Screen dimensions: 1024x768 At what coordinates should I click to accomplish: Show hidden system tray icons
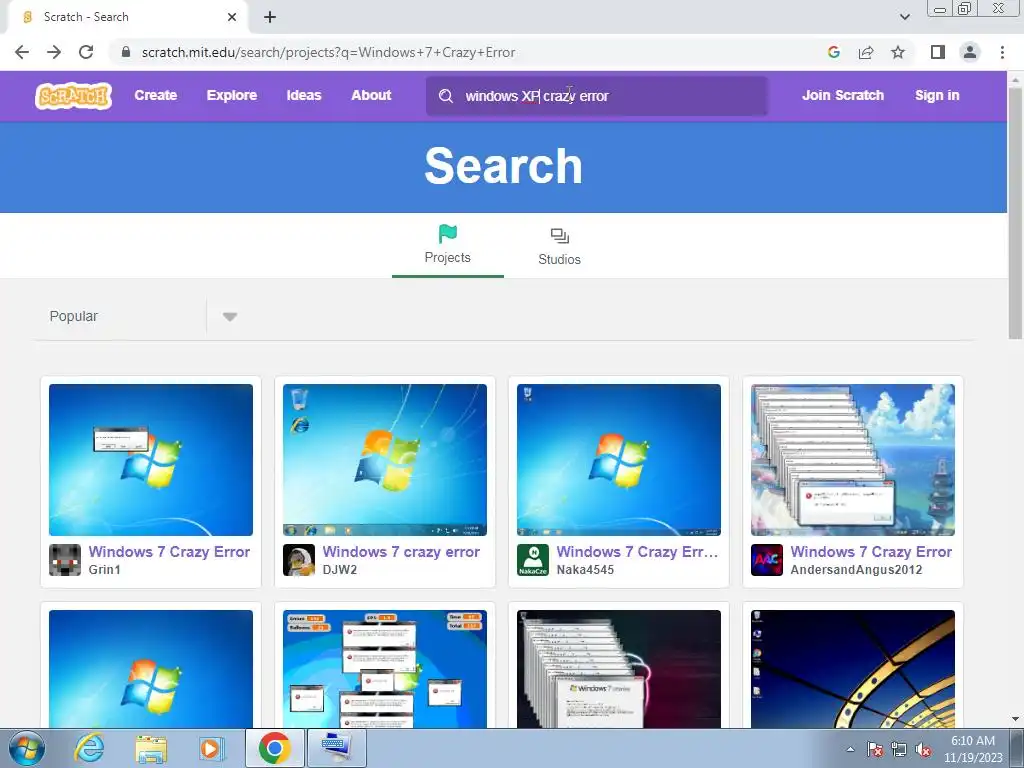tap(850, 749)
